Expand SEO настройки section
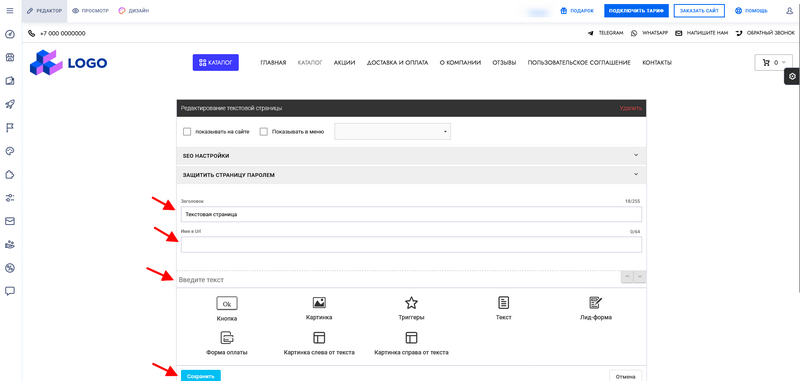This screenshot has height=381, width=800. tap(411, 156)
